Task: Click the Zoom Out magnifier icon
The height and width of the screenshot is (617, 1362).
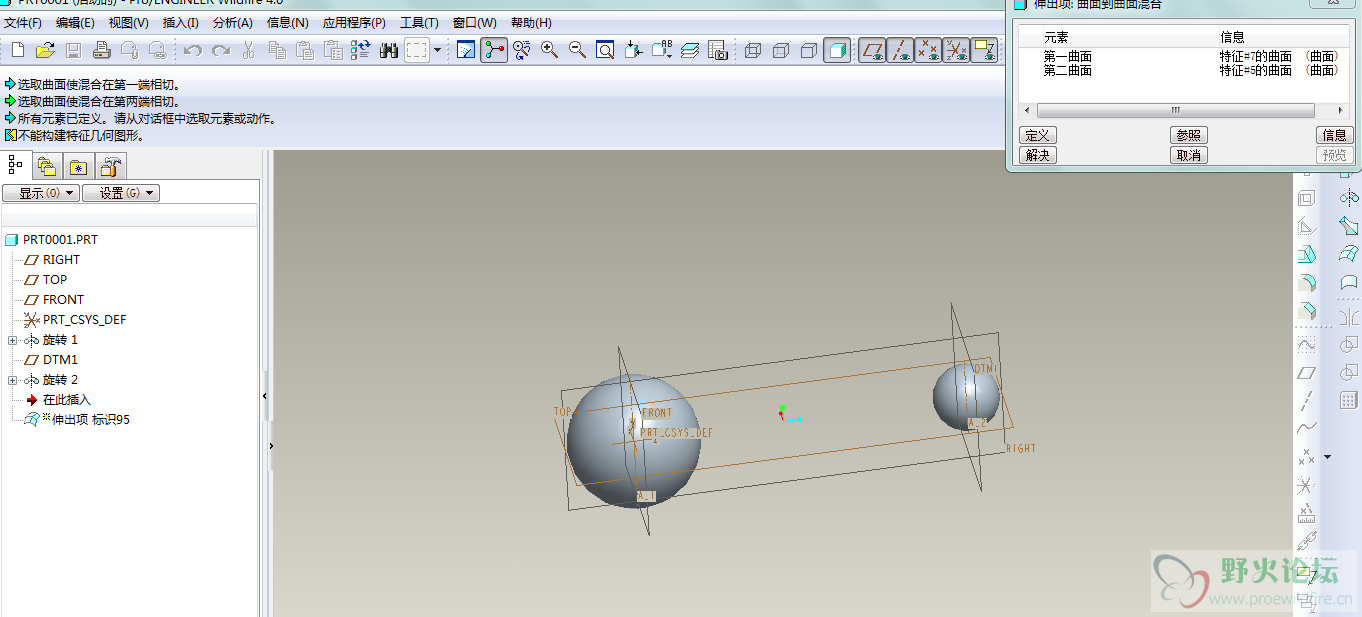Action: 577,50
